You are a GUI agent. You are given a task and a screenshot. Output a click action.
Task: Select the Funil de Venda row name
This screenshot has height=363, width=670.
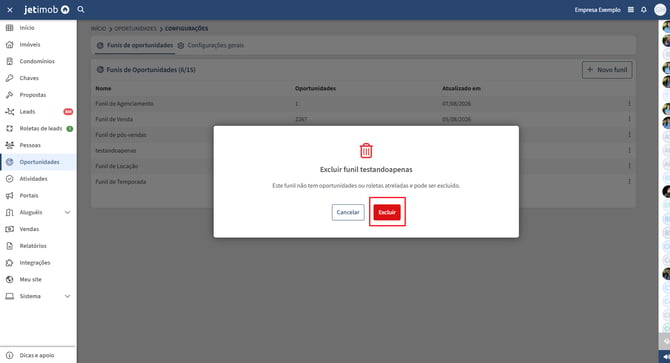114,119
